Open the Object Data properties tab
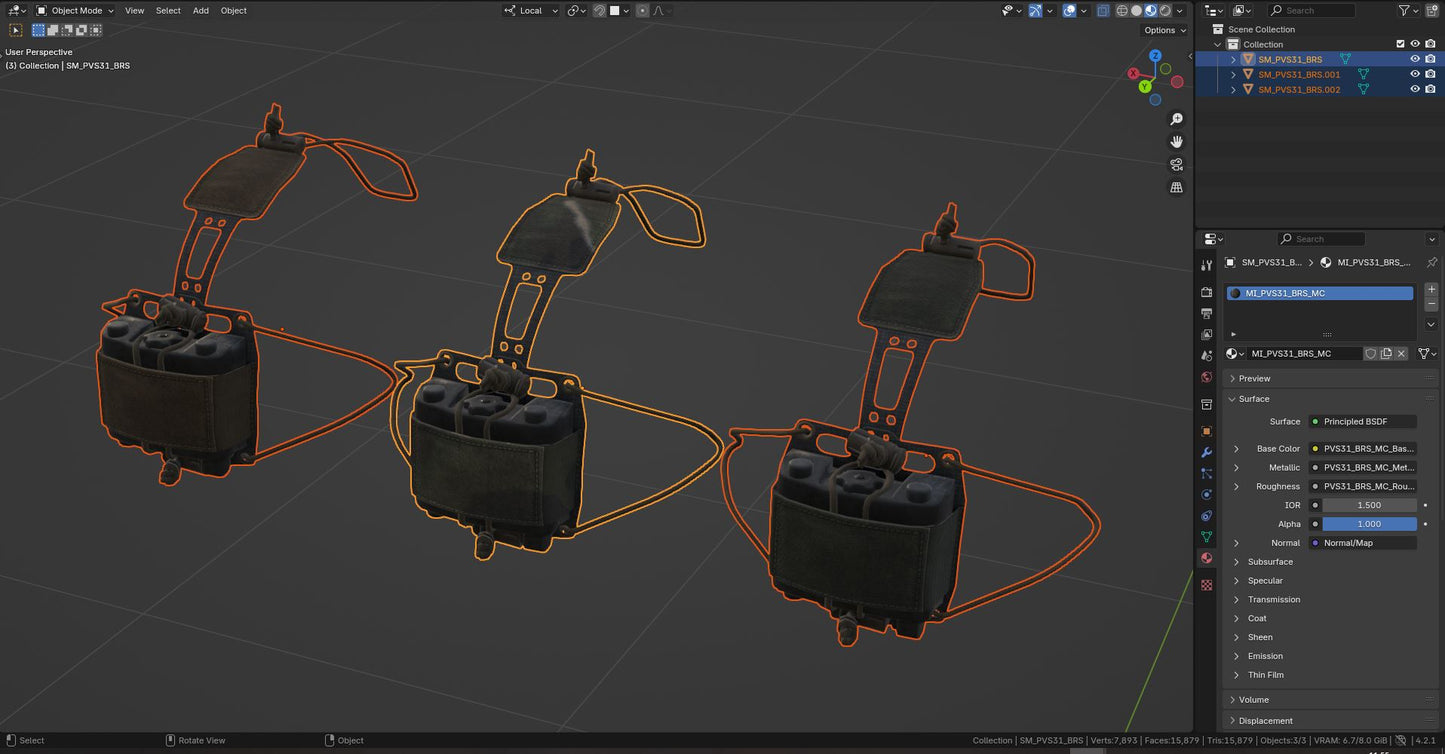 click(1207, 537)
